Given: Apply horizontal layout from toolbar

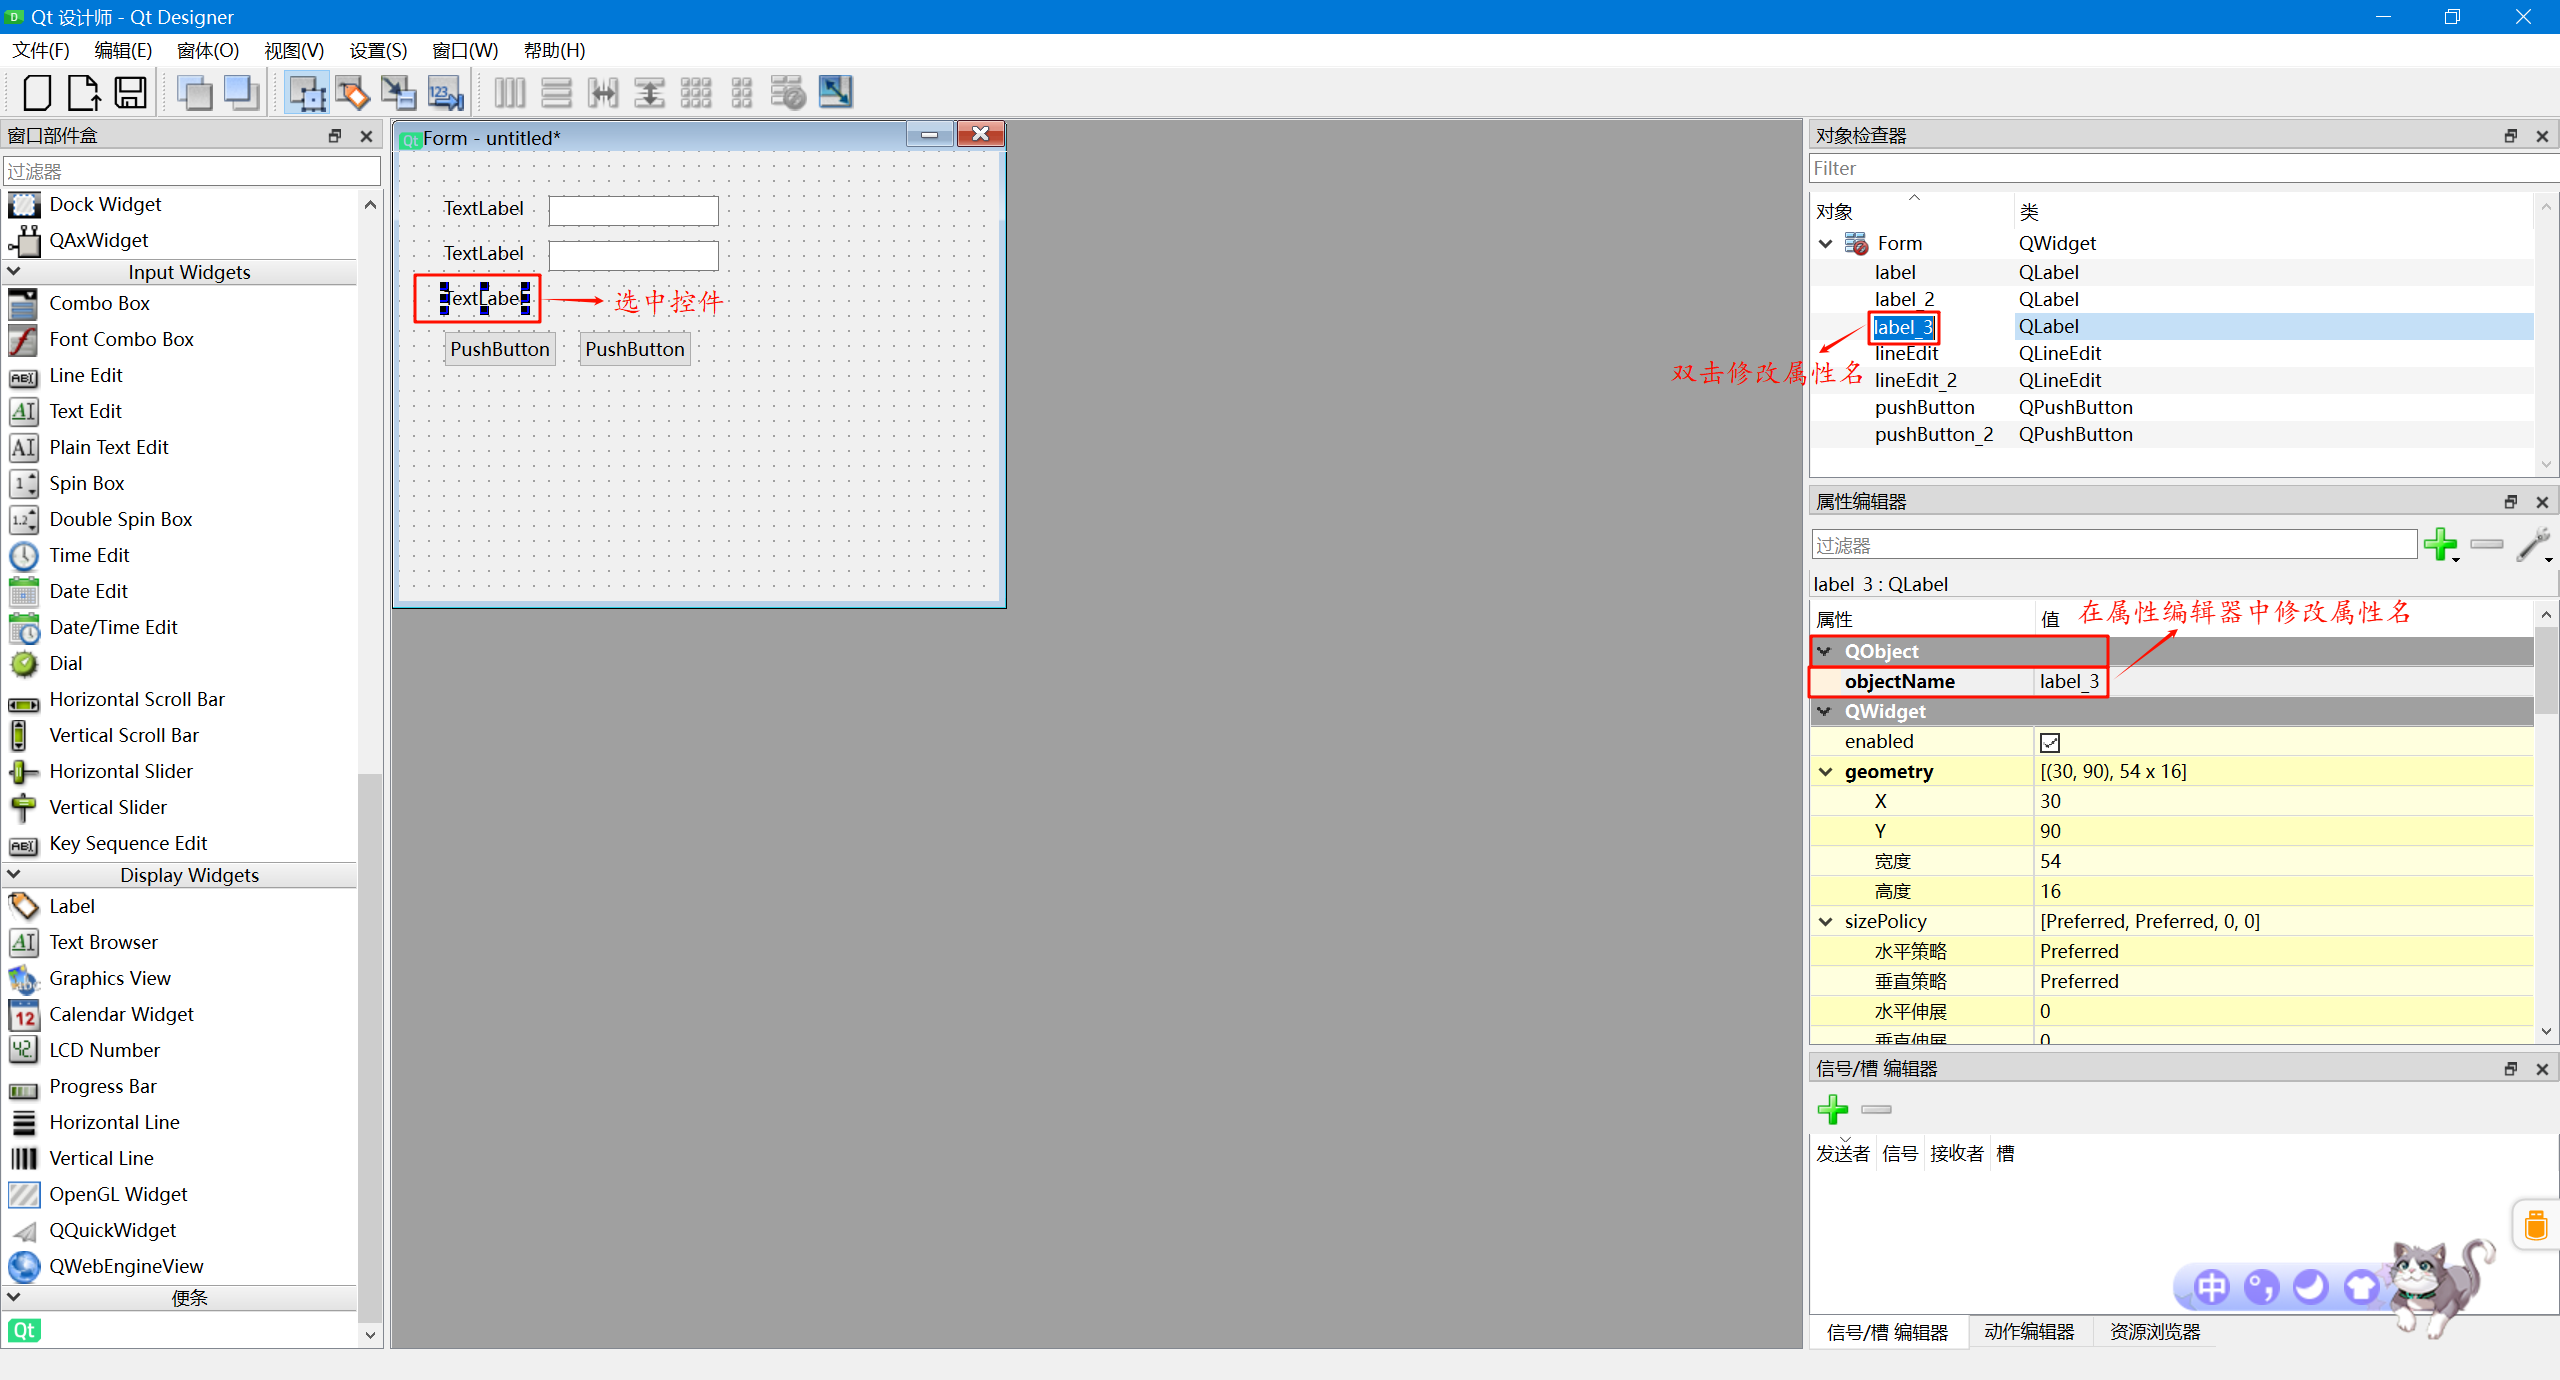Looking at the screenshot, I should tap(509, 93).
